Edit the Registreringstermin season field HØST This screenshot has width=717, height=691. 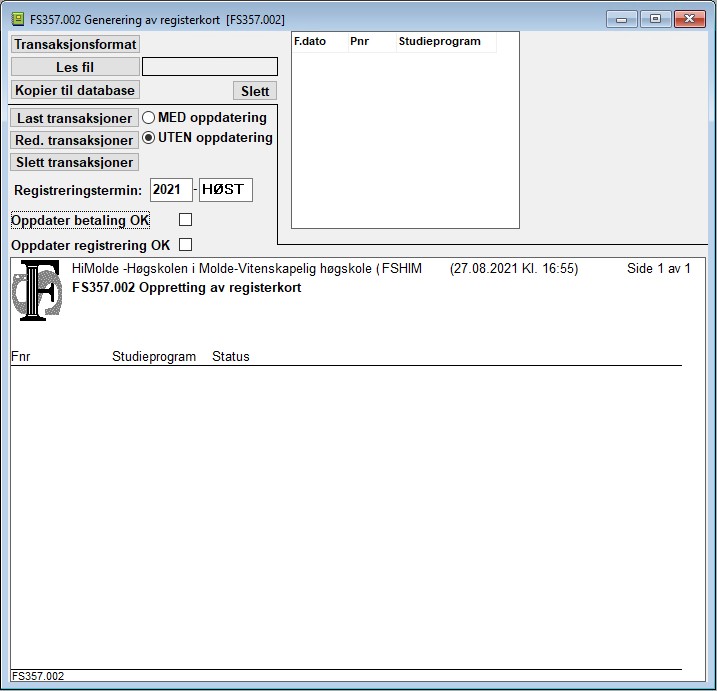(x=226, y=190)
